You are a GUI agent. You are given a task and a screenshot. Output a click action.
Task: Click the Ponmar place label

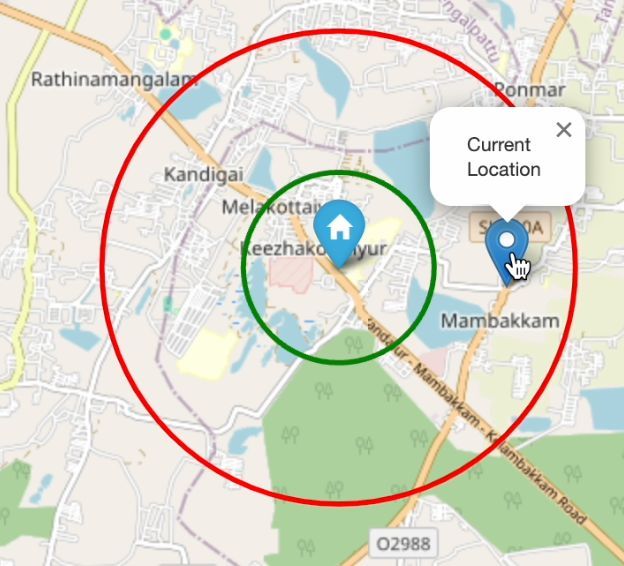point(530,90)
